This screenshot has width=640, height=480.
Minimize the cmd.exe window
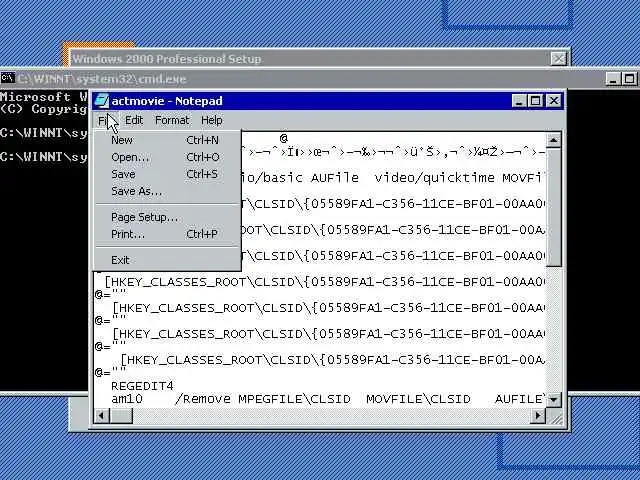(x=613, y=79)
